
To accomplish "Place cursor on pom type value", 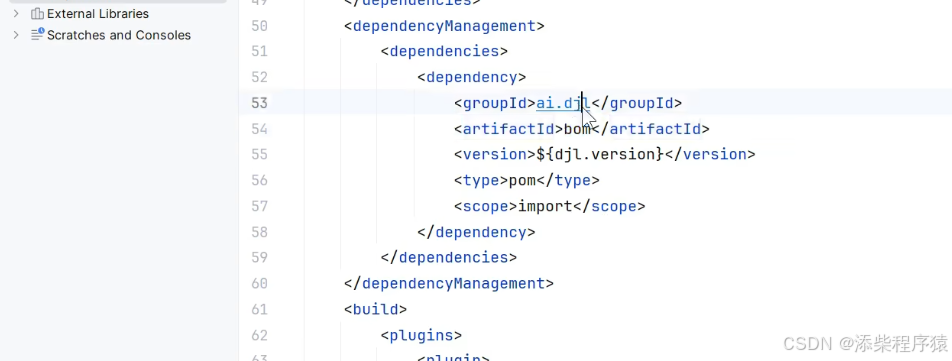I will [x=522, y=180].
